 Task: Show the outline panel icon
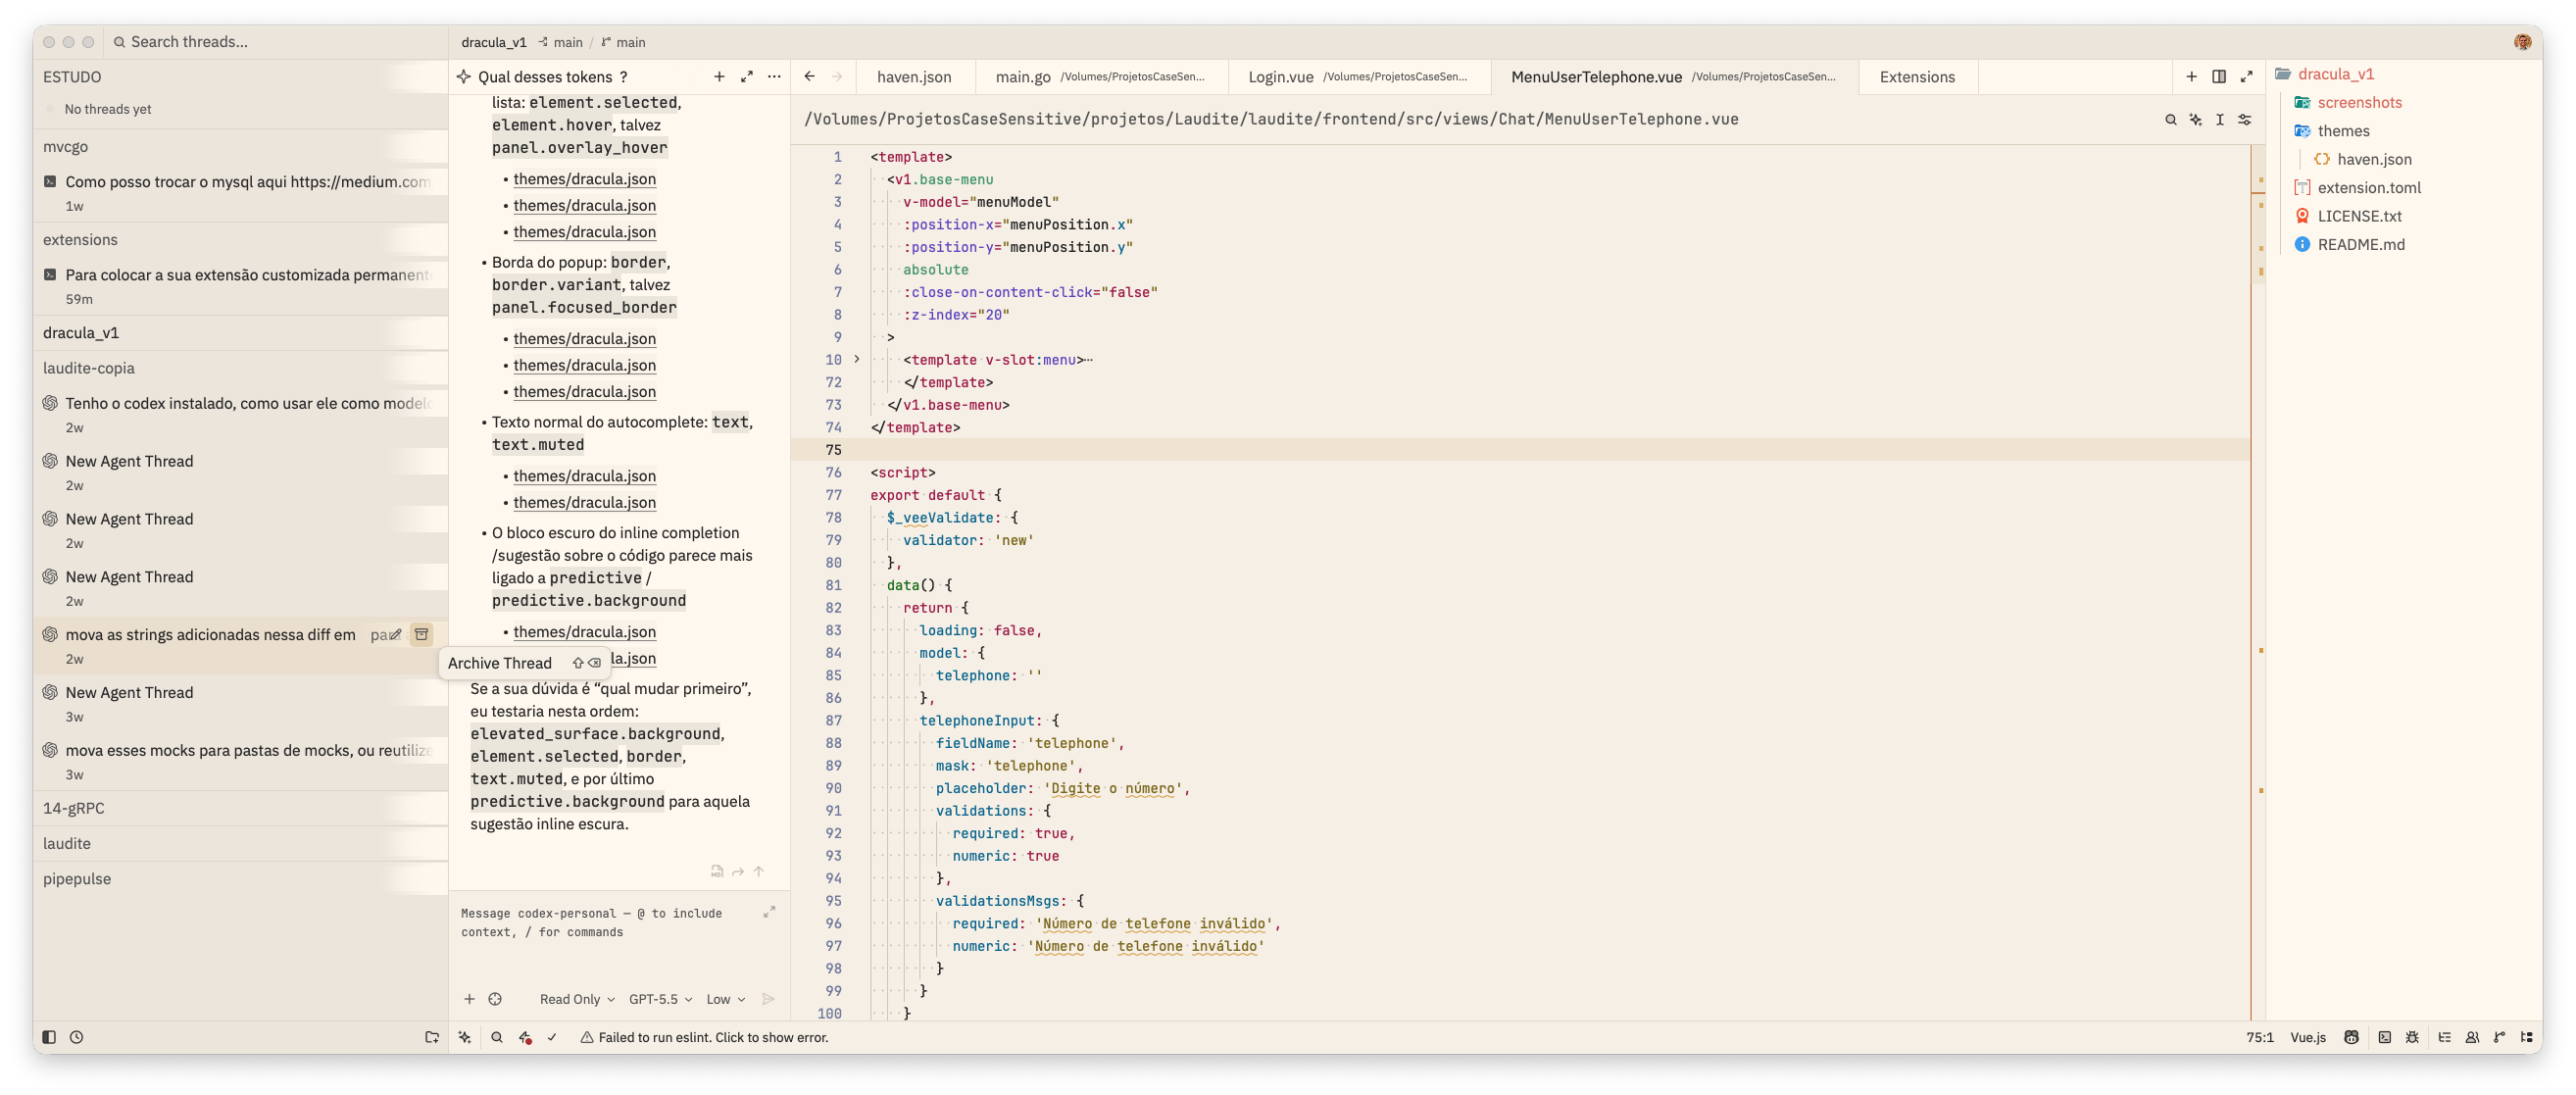tap(2444, 1037)
